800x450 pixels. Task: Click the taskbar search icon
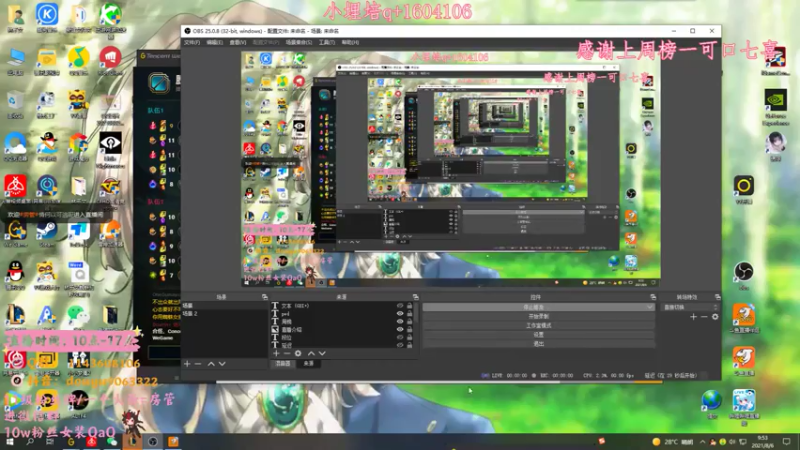click(30, 442)
